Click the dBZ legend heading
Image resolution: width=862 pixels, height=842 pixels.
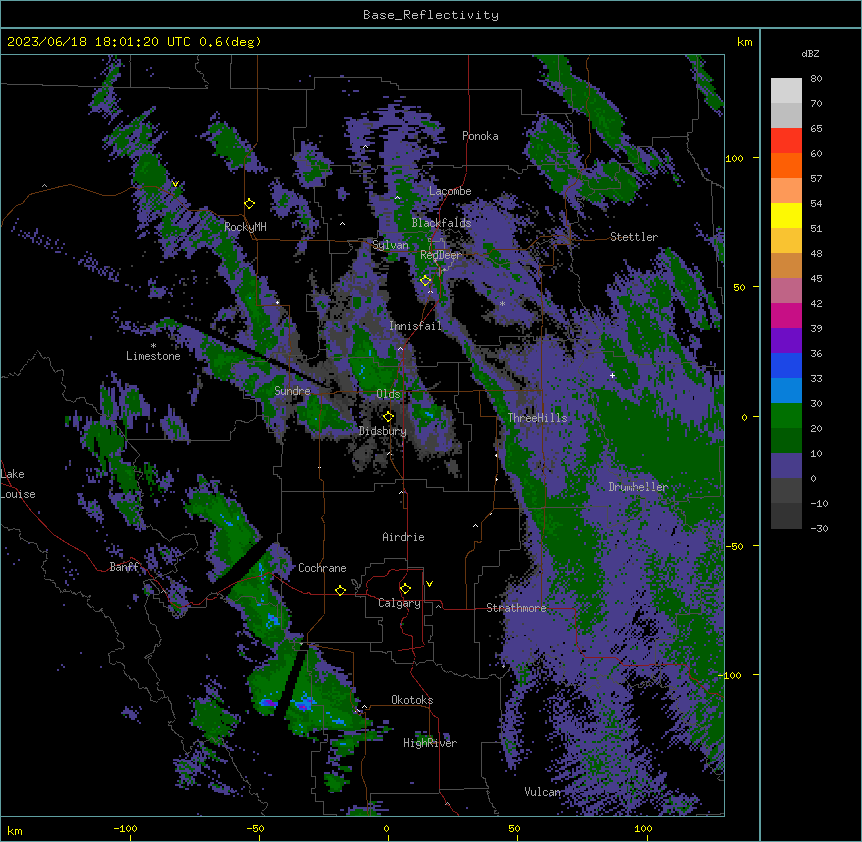tap(810, 53)
